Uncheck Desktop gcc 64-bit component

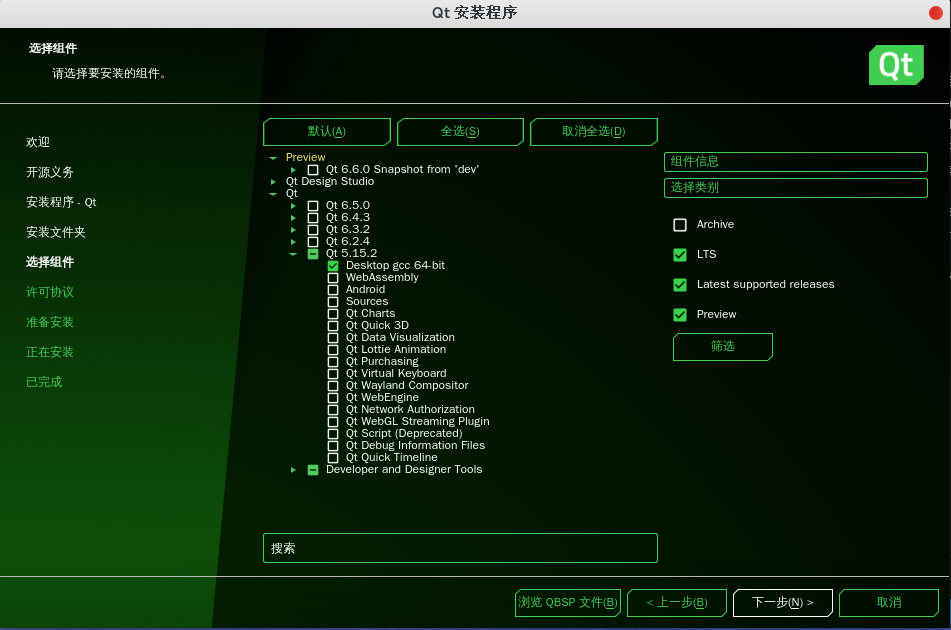(333, 266)
